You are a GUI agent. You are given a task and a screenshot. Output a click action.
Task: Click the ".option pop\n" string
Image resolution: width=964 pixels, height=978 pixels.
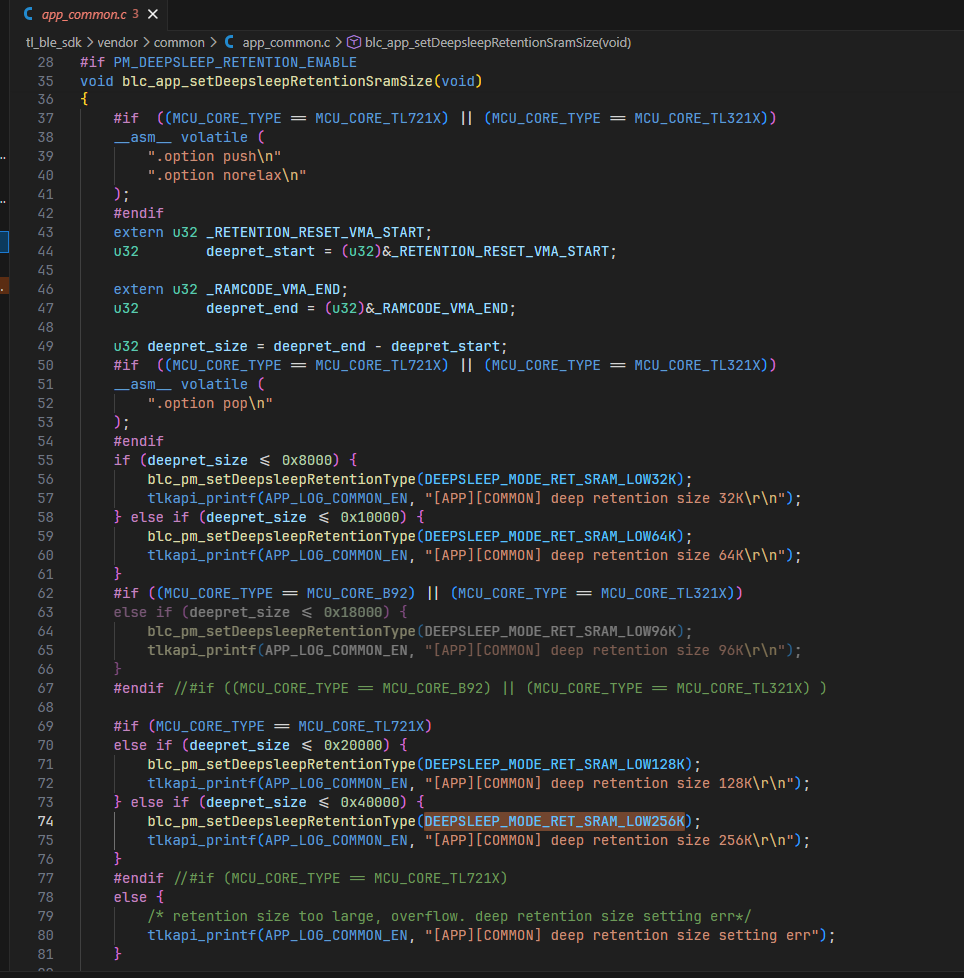pyautogui.click(x=210, y=404)
